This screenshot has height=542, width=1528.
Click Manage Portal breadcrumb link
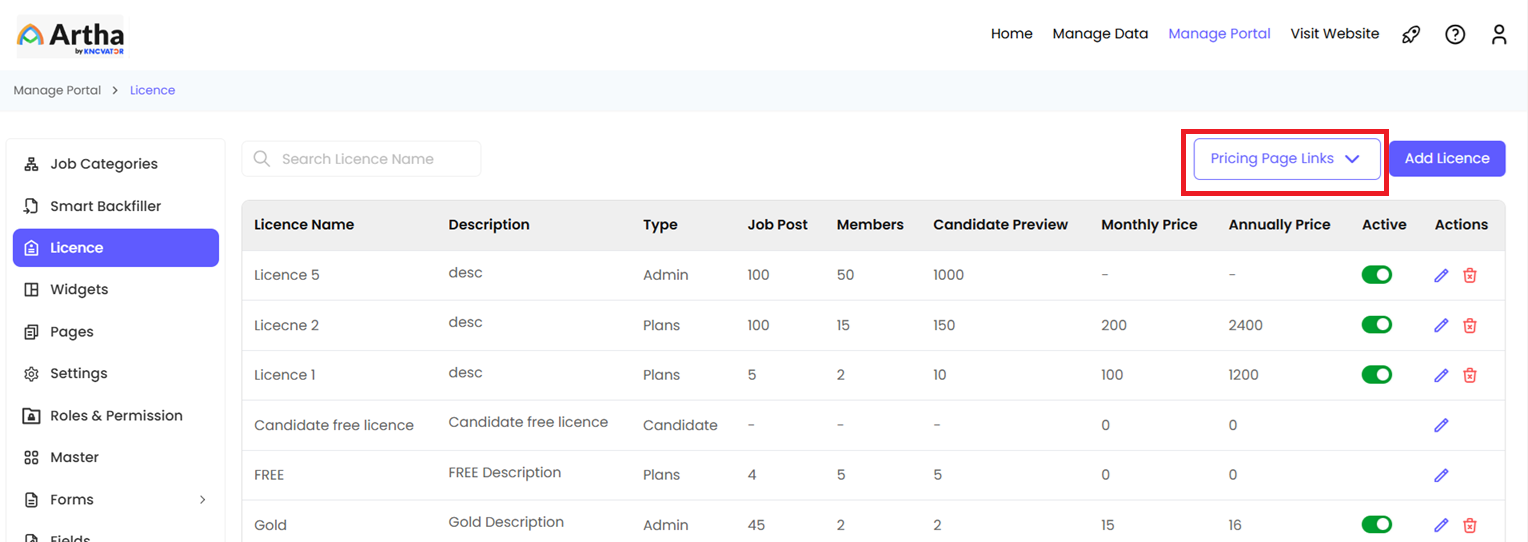pos(57,90)
